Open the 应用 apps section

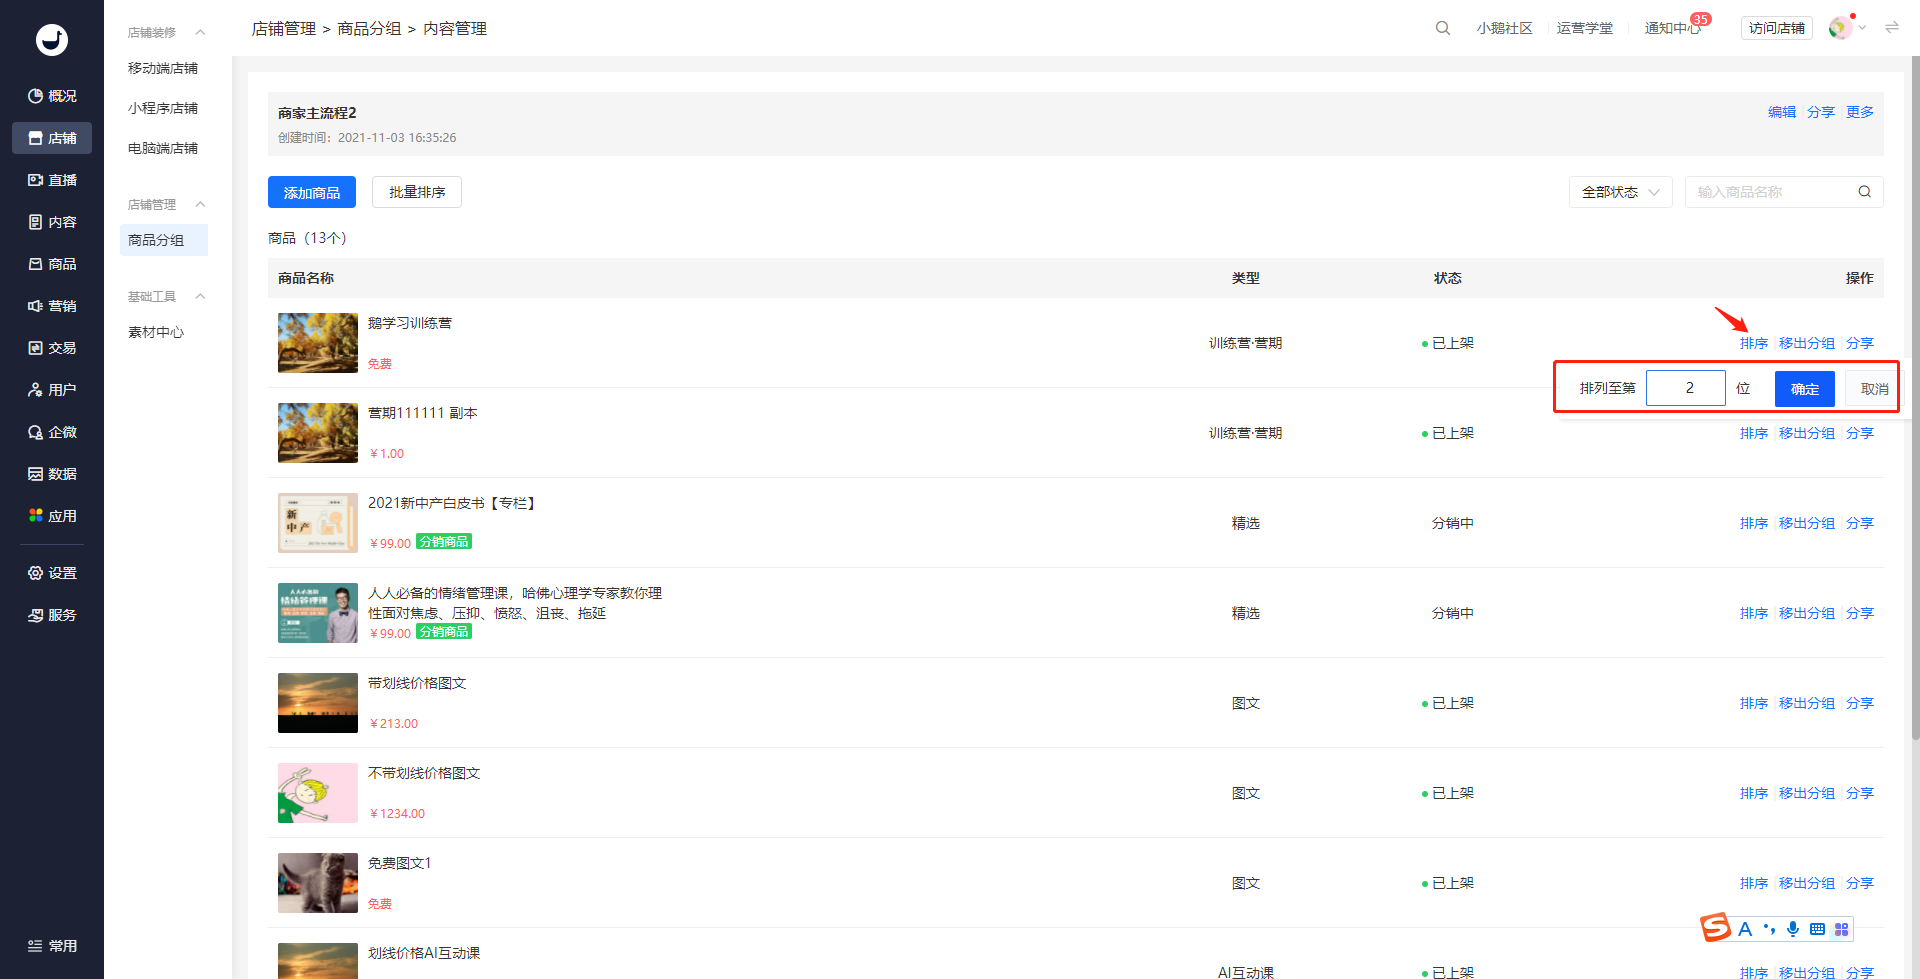pyautogui.click(x=52, y=516)
